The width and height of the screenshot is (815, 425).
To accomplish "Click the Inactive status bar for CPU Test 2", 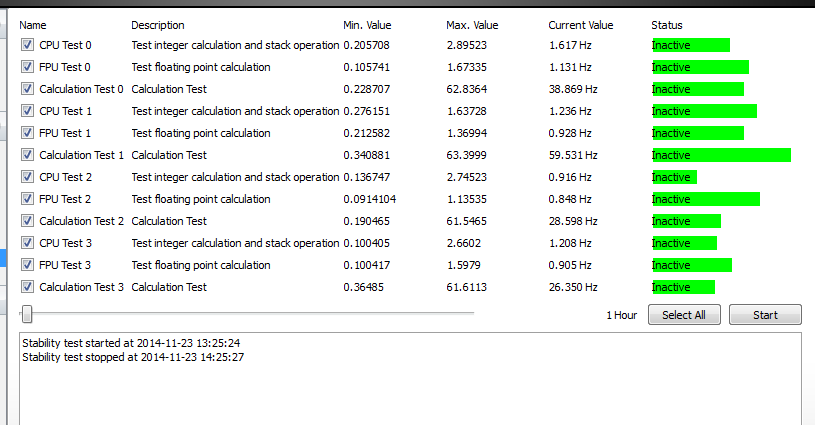I will [x=674, y=177].
